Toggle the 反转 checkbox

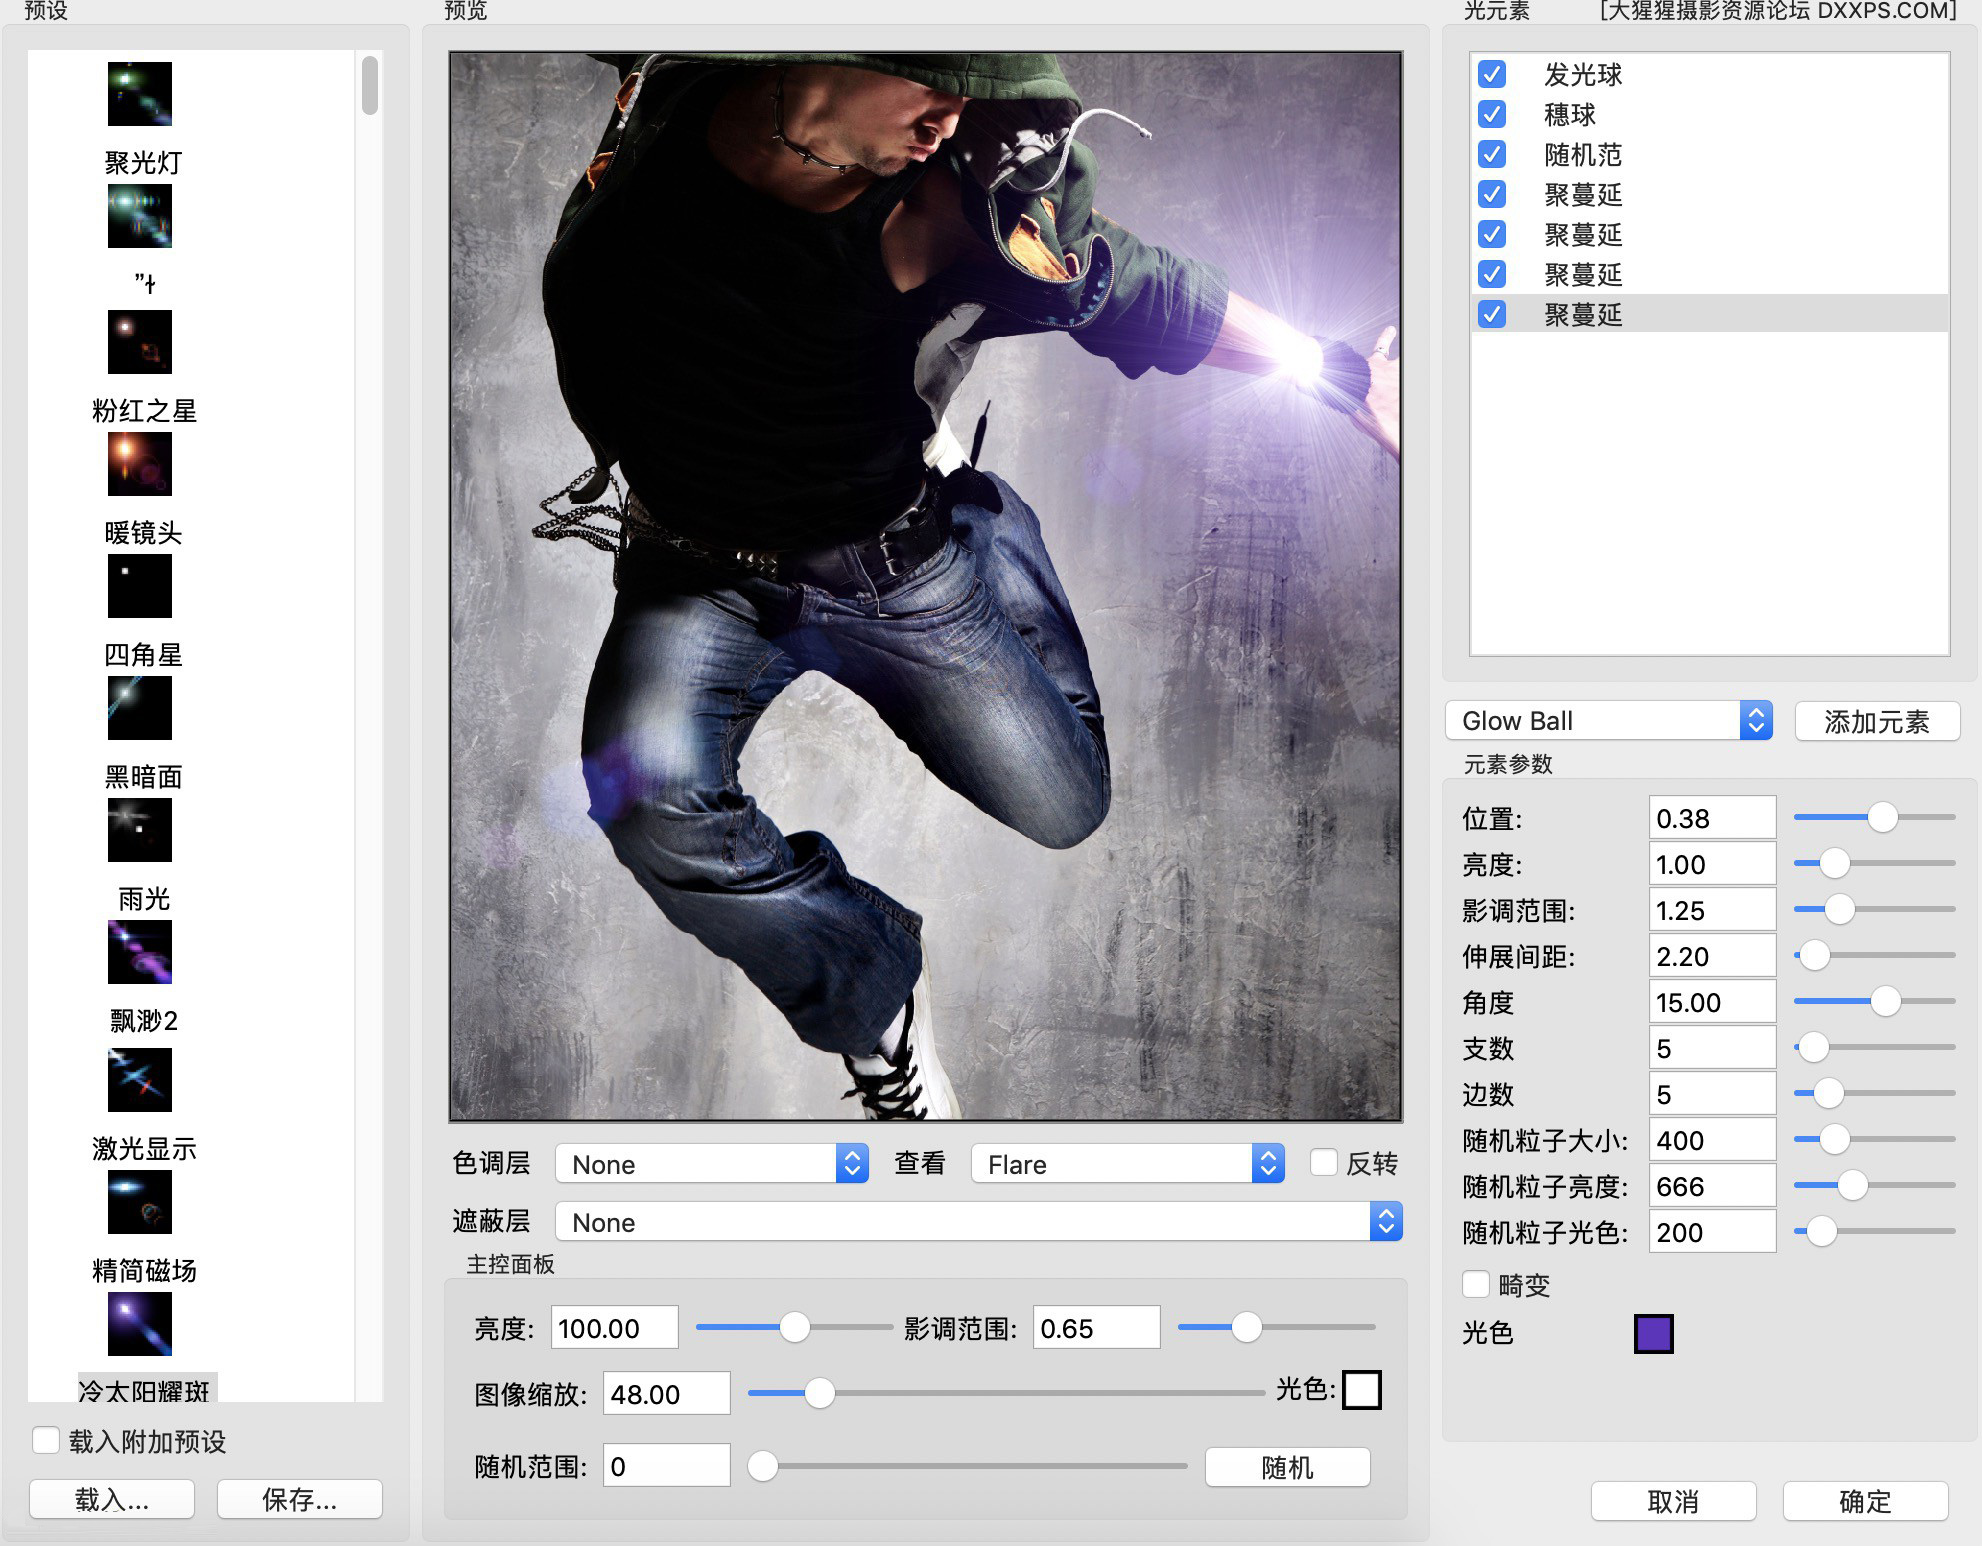[1323, 1162]
